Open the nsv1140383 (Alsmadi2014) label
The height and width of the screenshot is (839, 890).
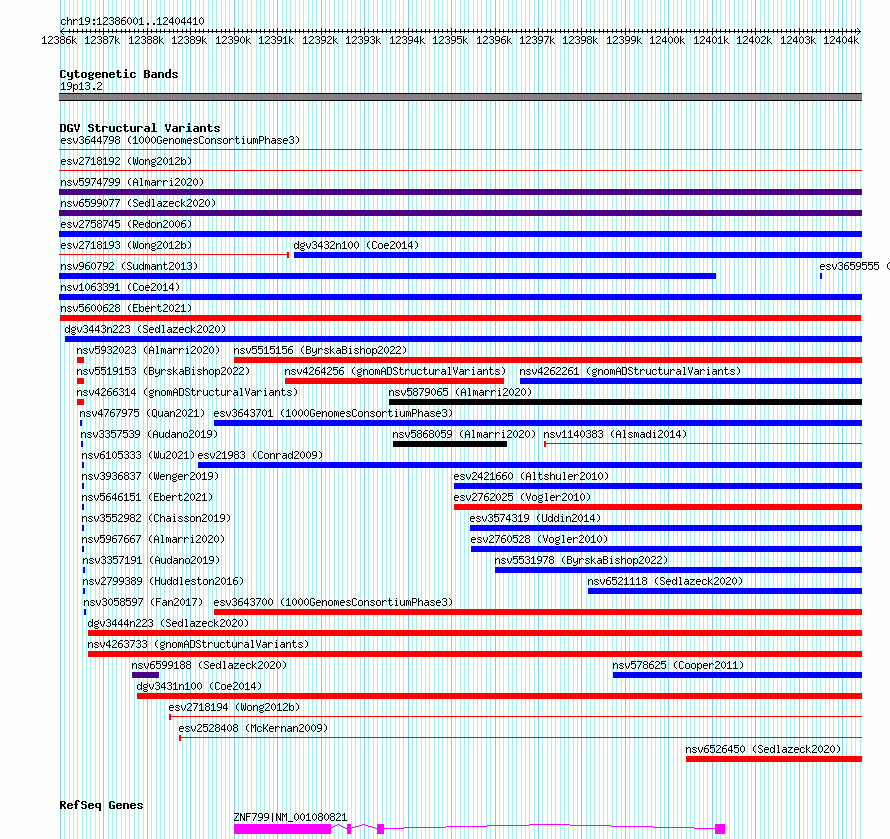615,434
